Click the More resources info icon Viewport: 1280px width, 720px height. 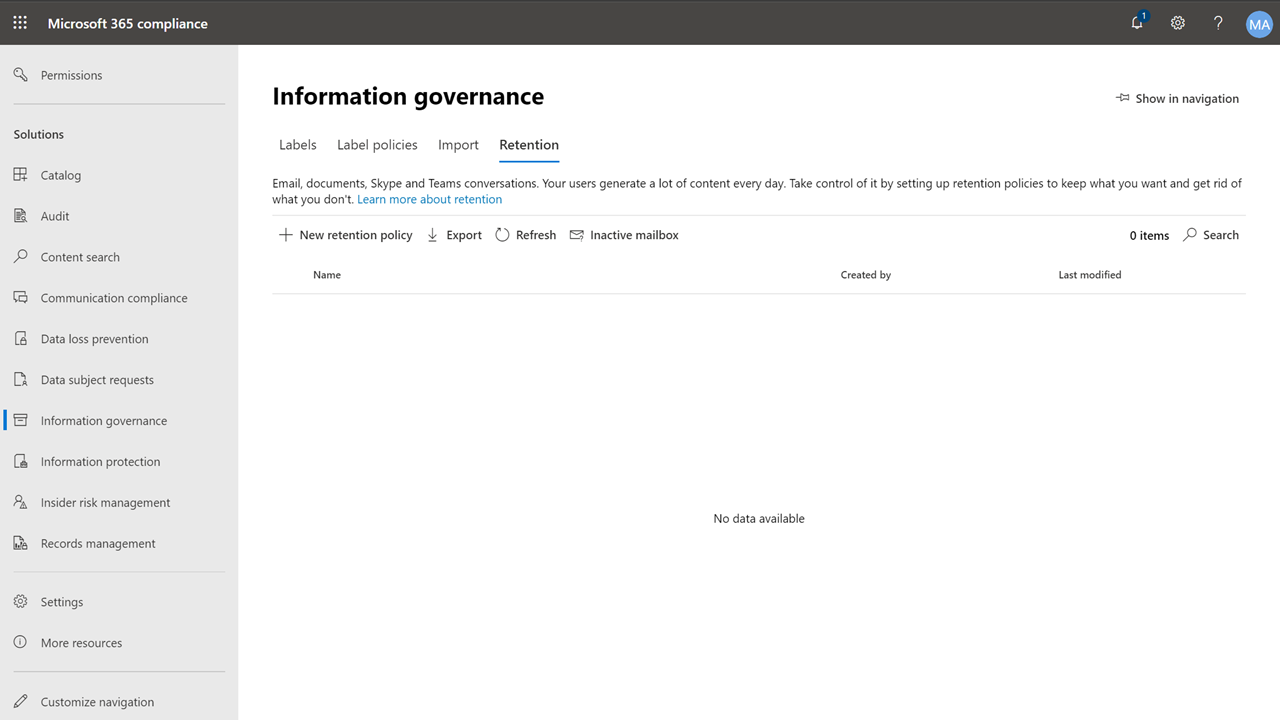click(21, 643)
